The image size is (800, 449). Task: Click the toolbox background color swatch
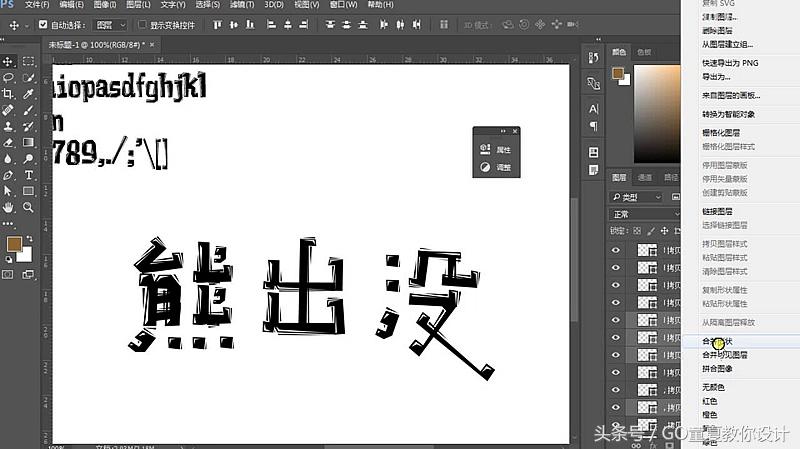click(26, 256)
